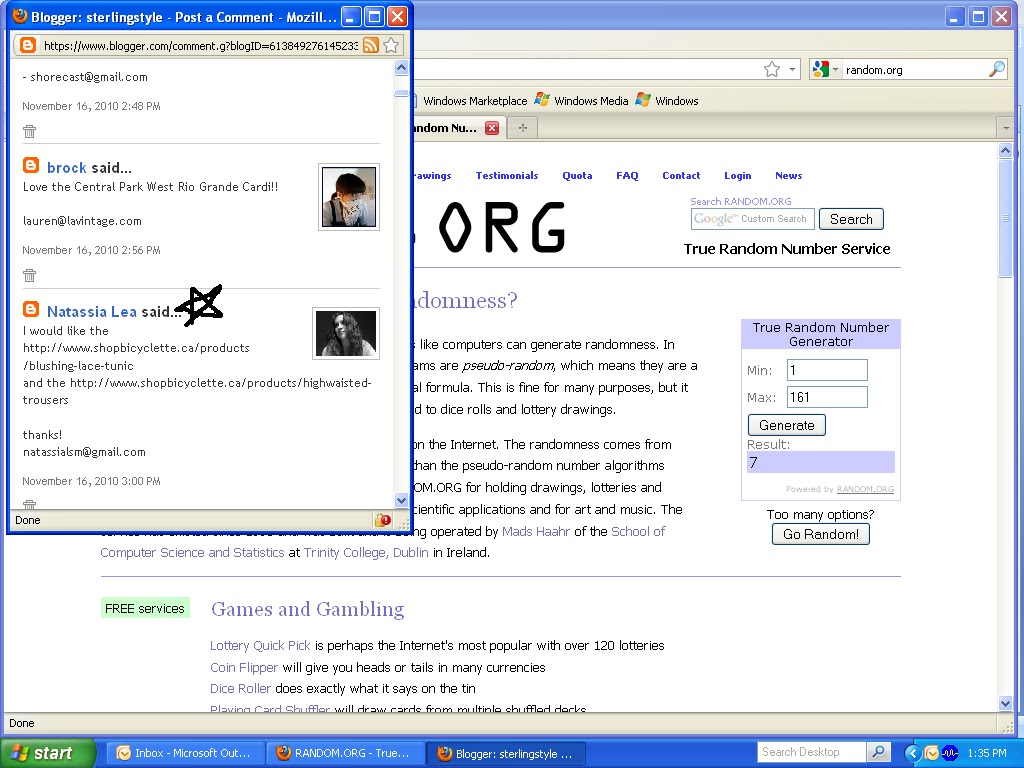Viewport: 1024px width, 768px height.
Task: Click the Outlook icon in system tray
Action: click(931, 754)
